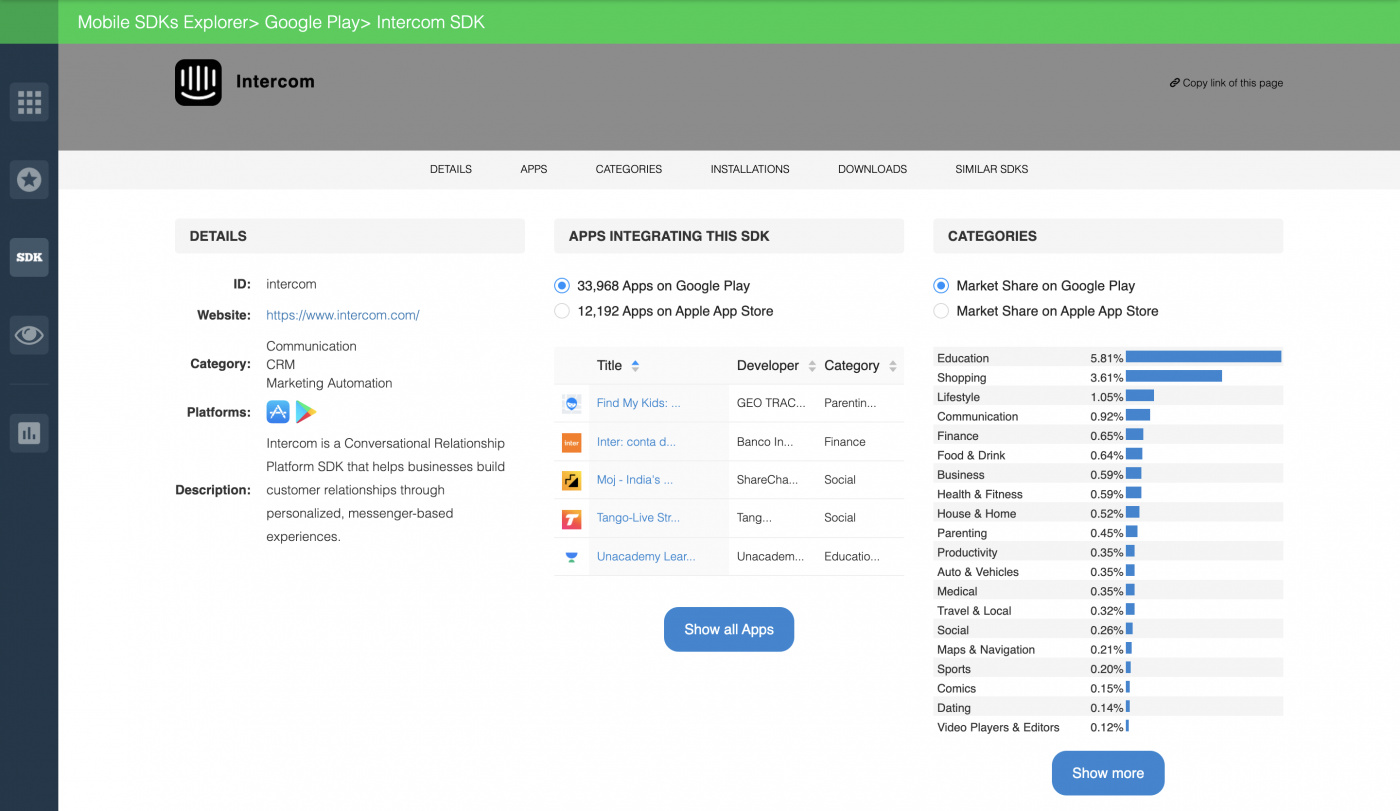
Task: Open the bar chart analytics sidebar icon
Action: (x=29, y=432)
